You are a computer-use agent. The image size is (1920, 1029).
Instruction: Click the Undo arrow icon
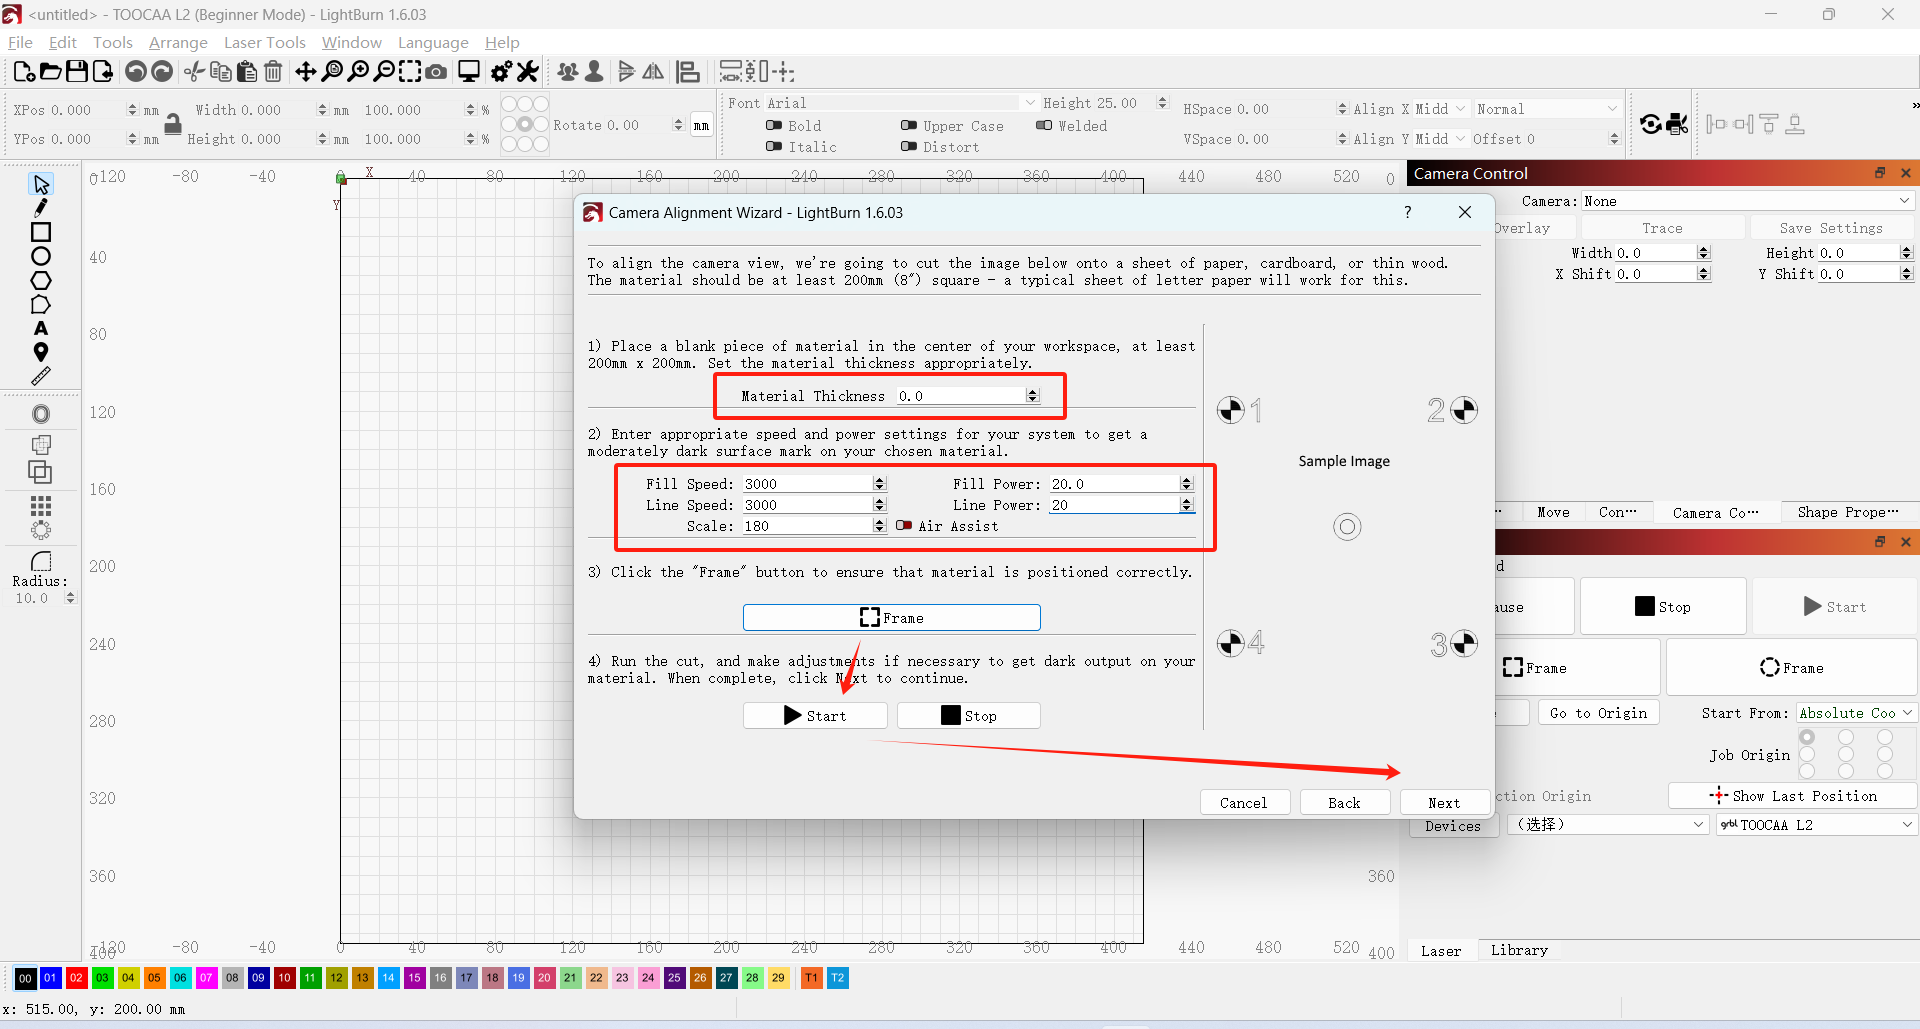[x=136, y=71]
